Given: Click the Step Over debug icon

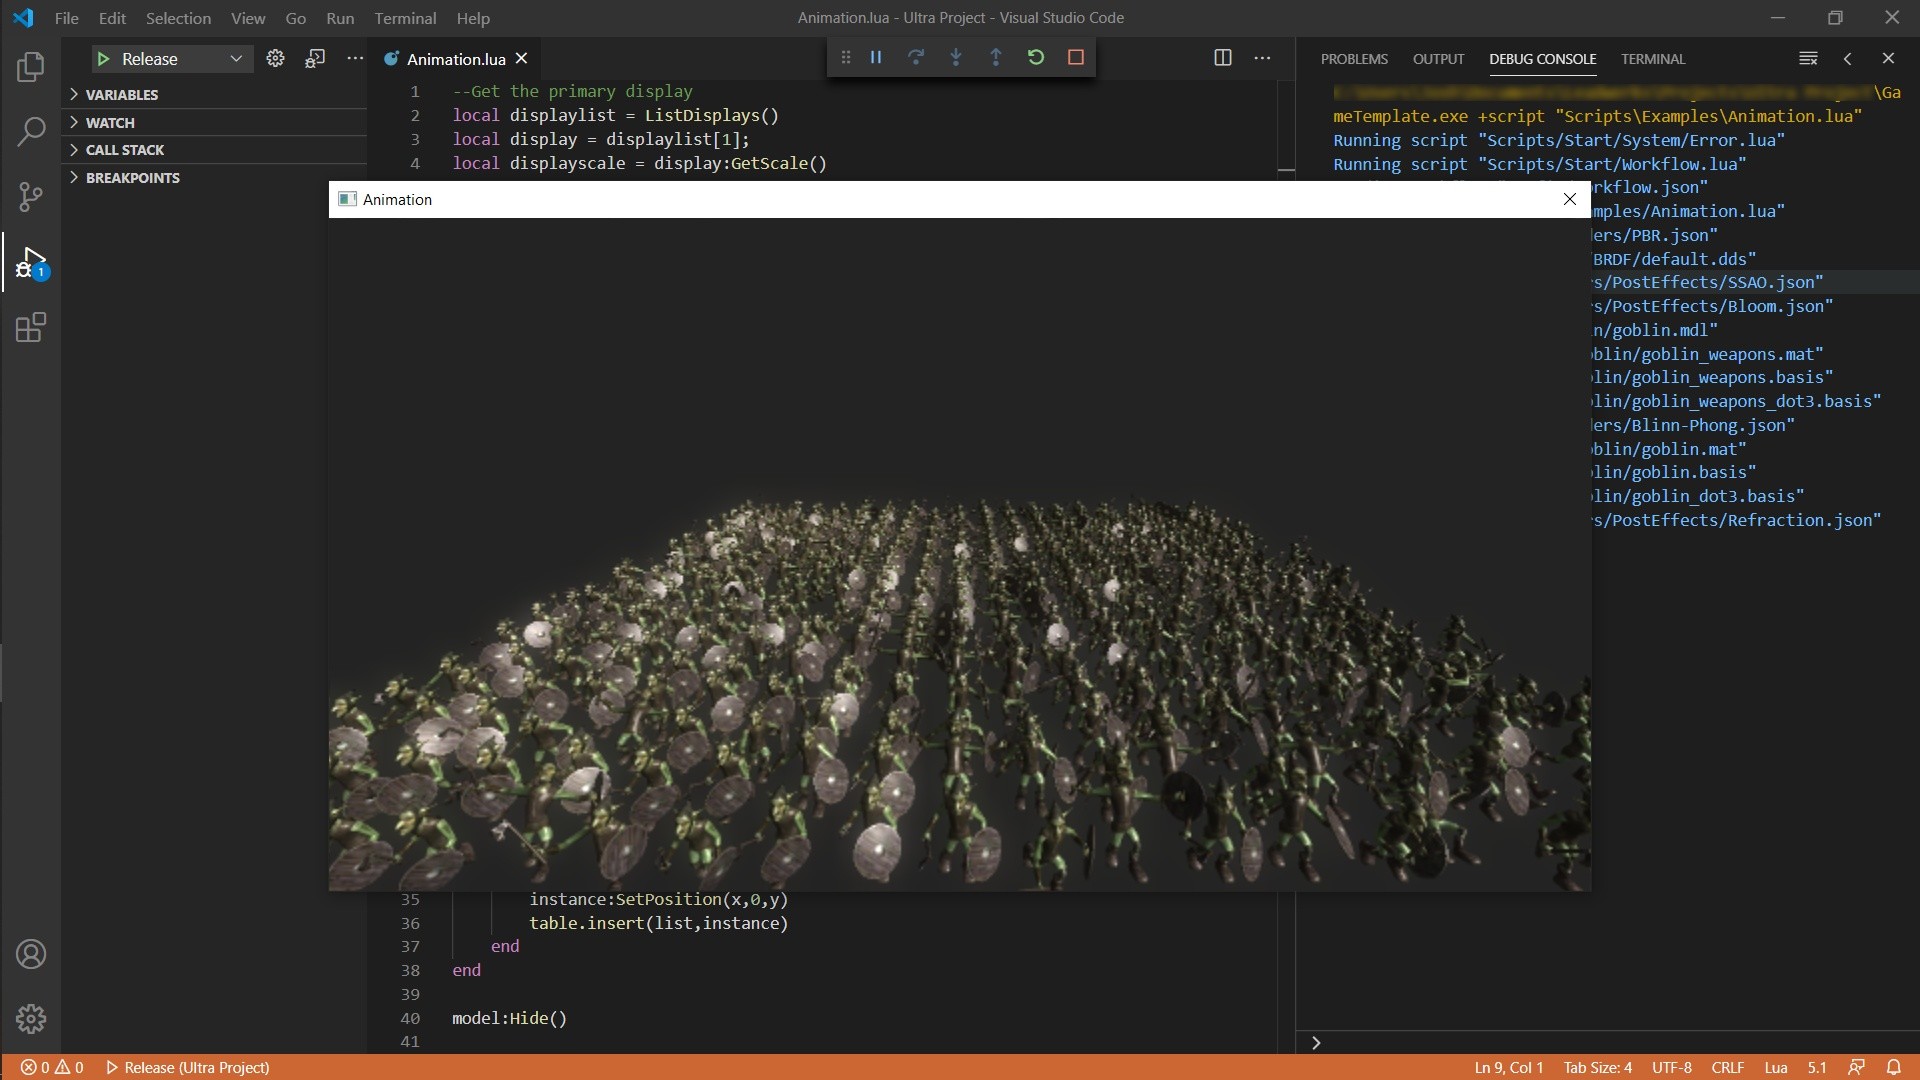Looking at the screenshot, I should [916, 57].
